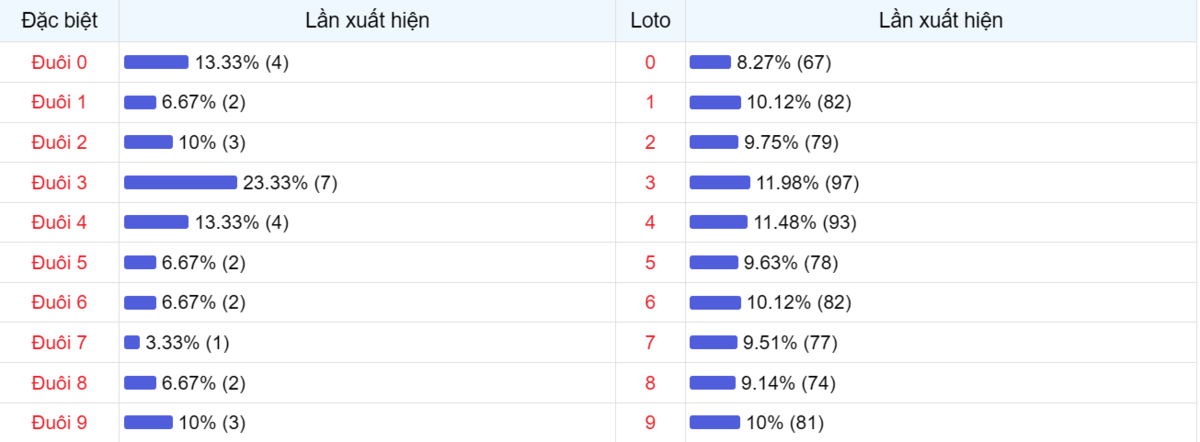Screen dimensions: 1200x442
Task: Select 'Đuôi 9' in the table
Action: tap(59, 423)
